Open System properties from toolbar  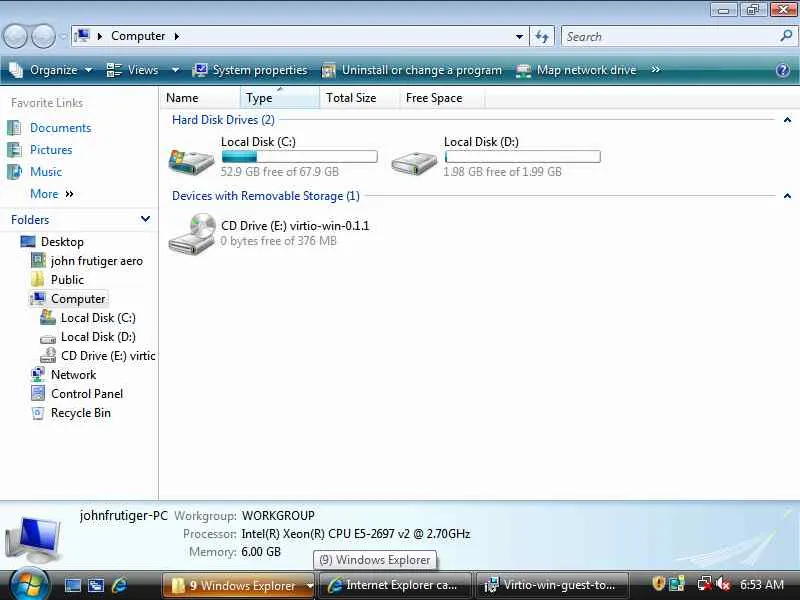(x=249, y=70)
